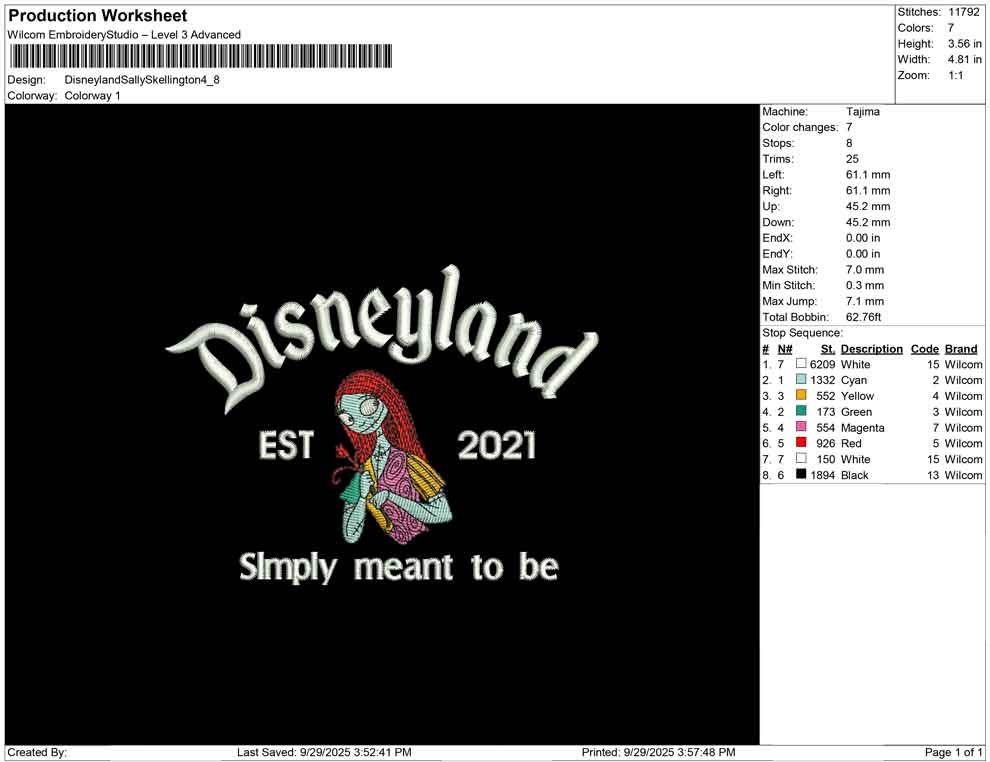Click the Simply meant to be lettering
Image resolution: width=990 pixels, height=762 pixels.
[399, 567]
